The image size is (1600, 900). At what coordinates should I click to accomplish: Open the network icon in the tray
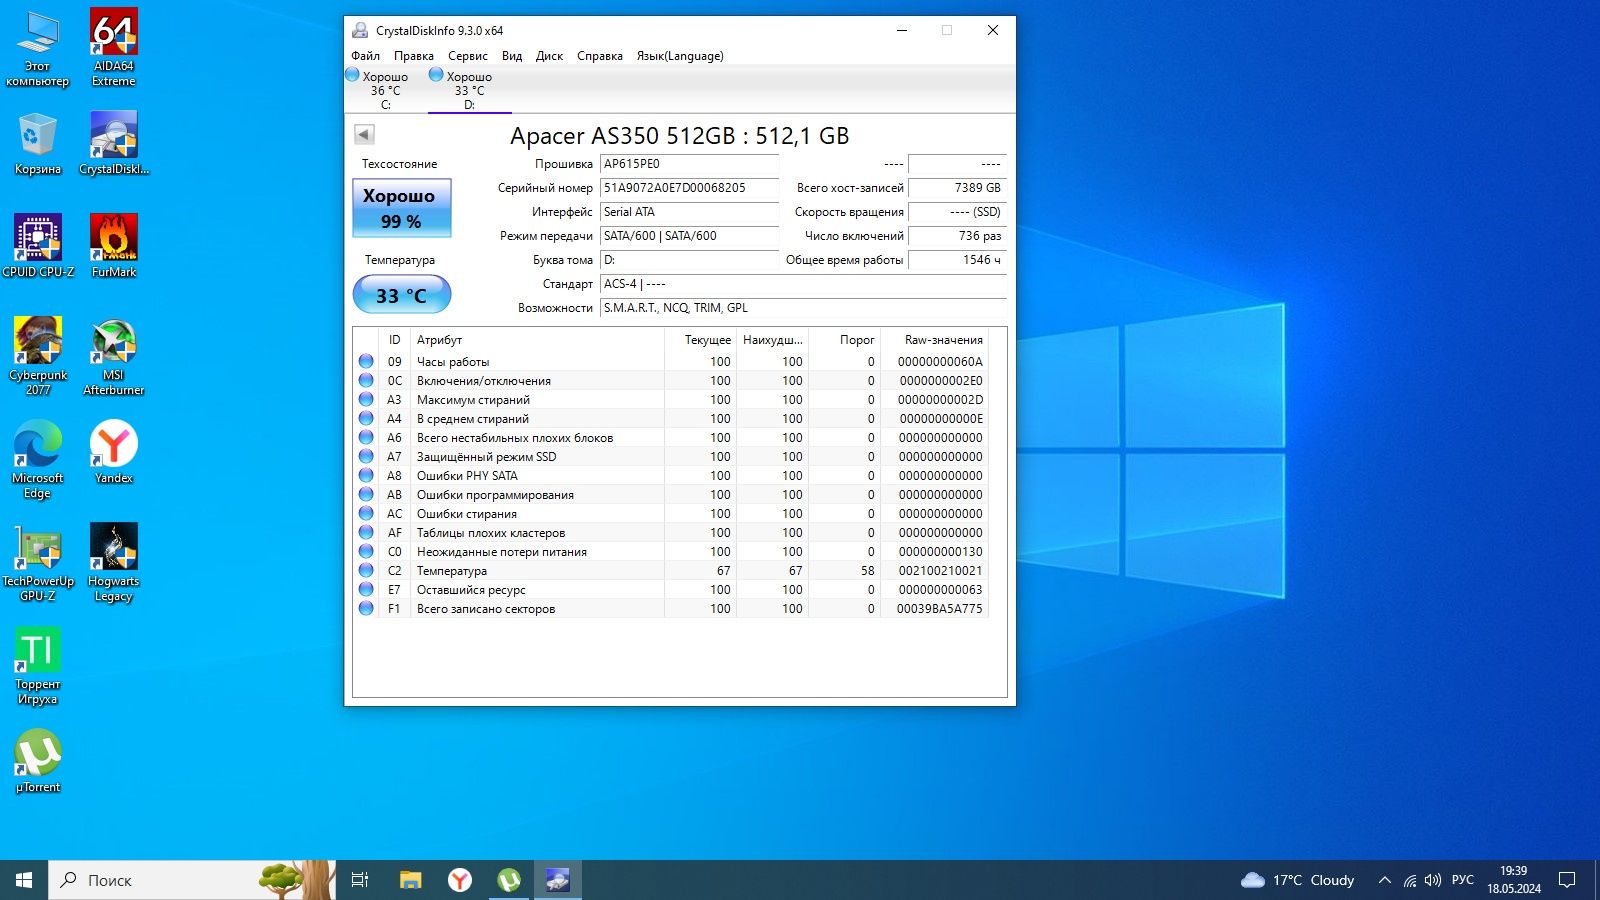coord(1409,880)
